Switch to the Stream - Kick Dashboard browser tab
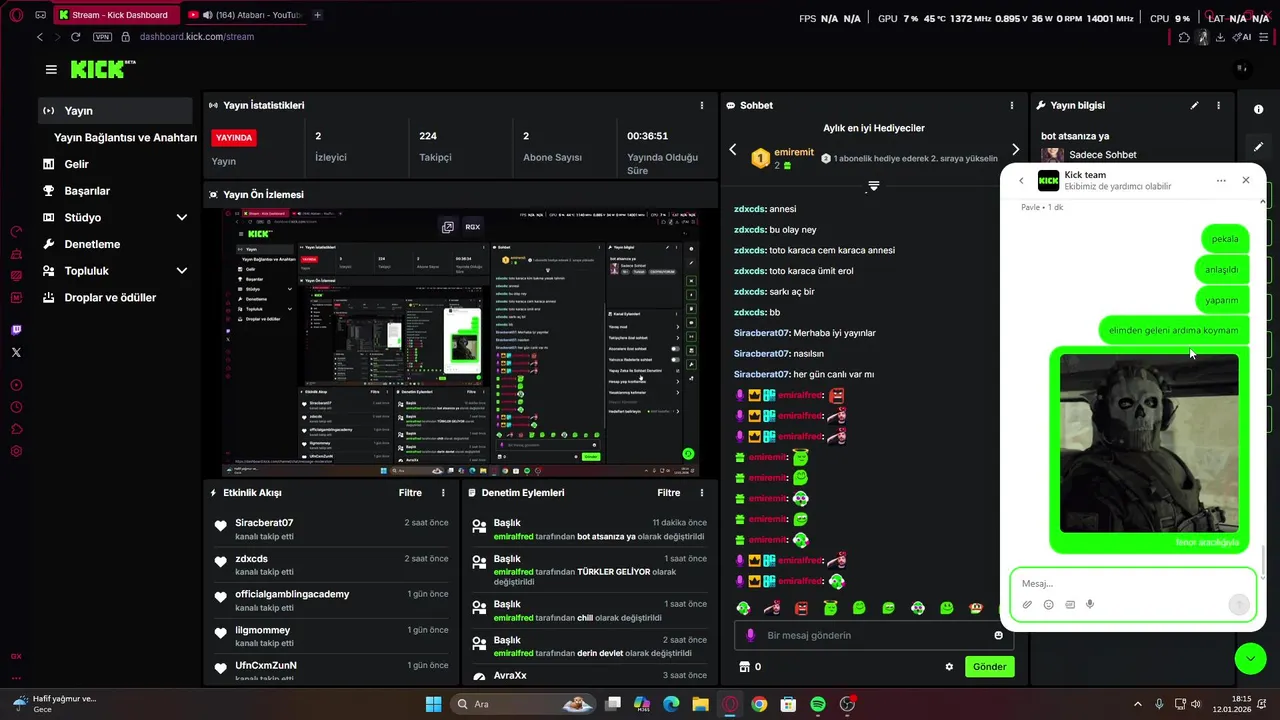Image resolution: width=1280 pixels, height=720 pixels. coord(117,15)
